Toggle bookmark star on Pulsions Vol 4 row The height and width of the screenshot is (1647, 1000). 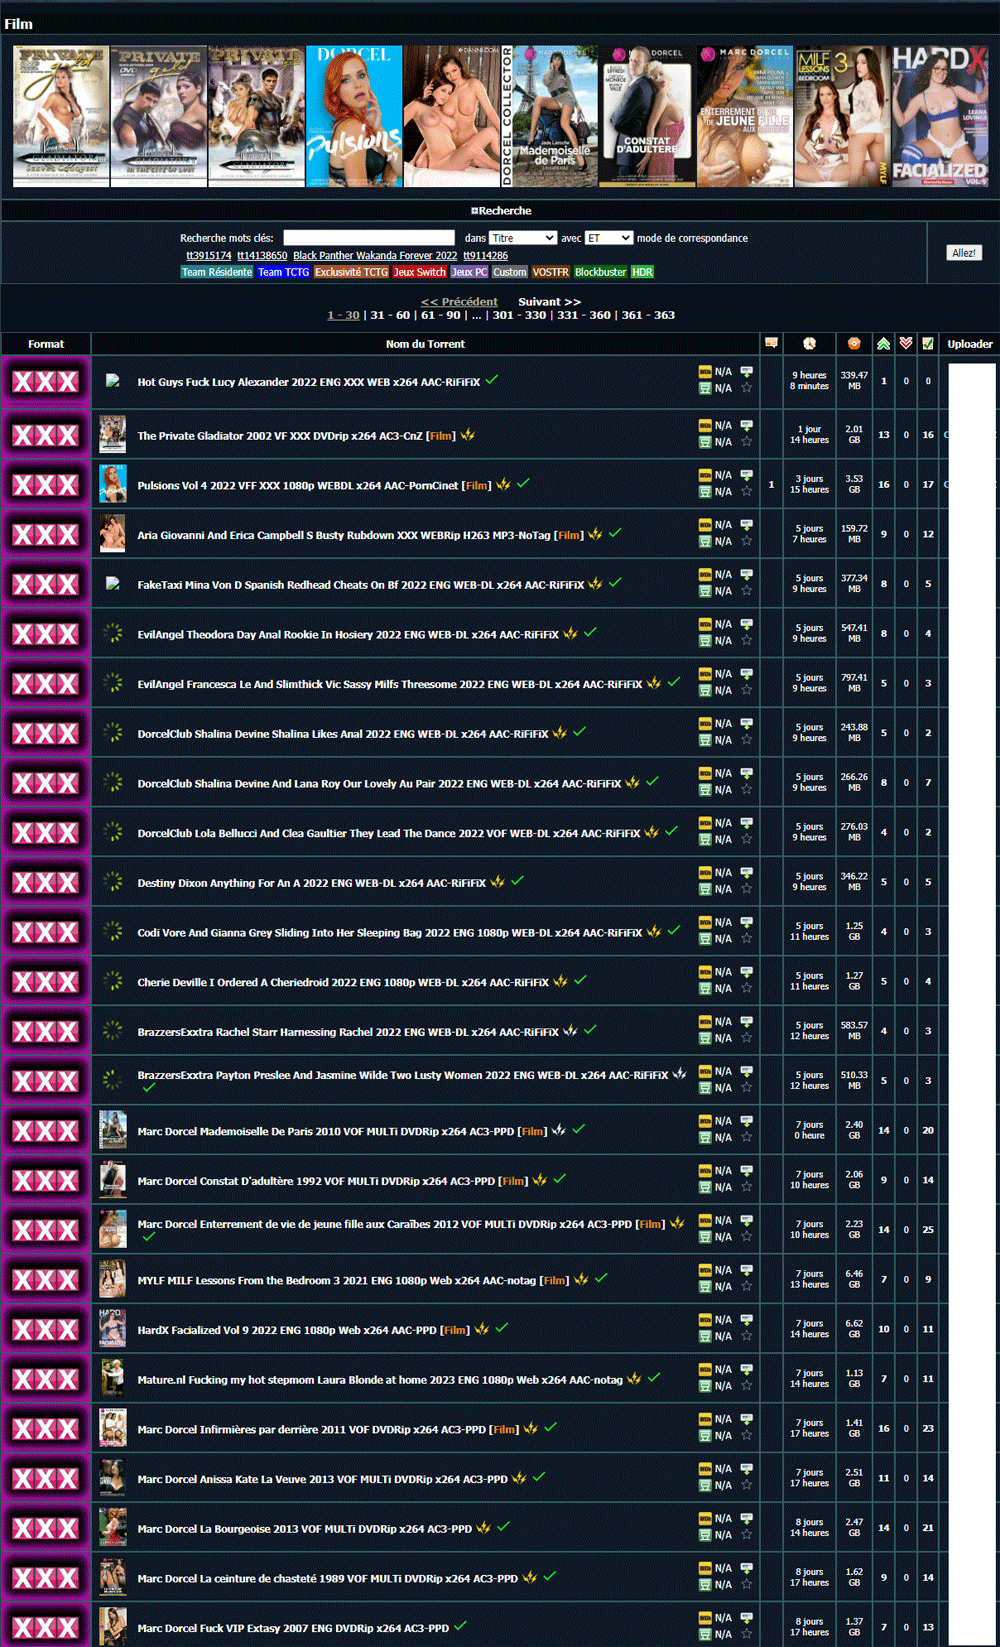point(746,491)
